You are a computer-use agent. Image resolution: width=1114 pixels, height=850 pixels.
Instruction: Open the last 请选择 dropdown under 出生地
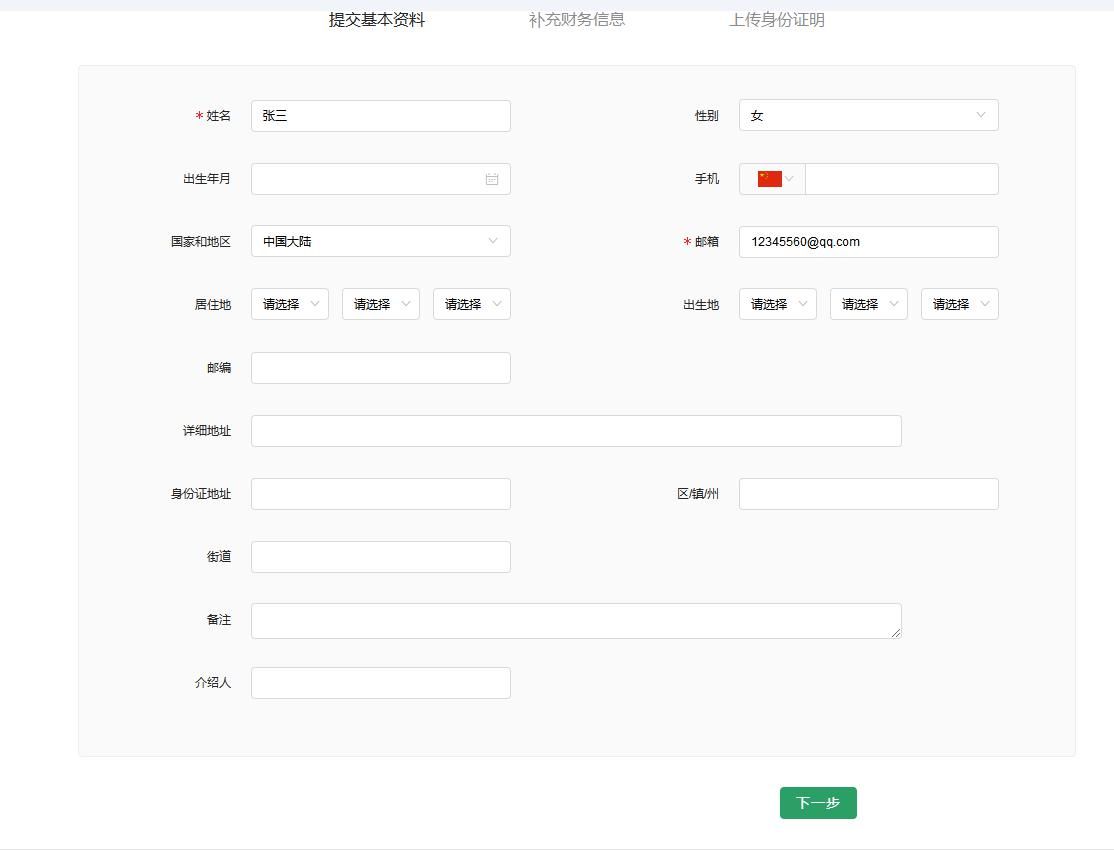click(959, 304)
